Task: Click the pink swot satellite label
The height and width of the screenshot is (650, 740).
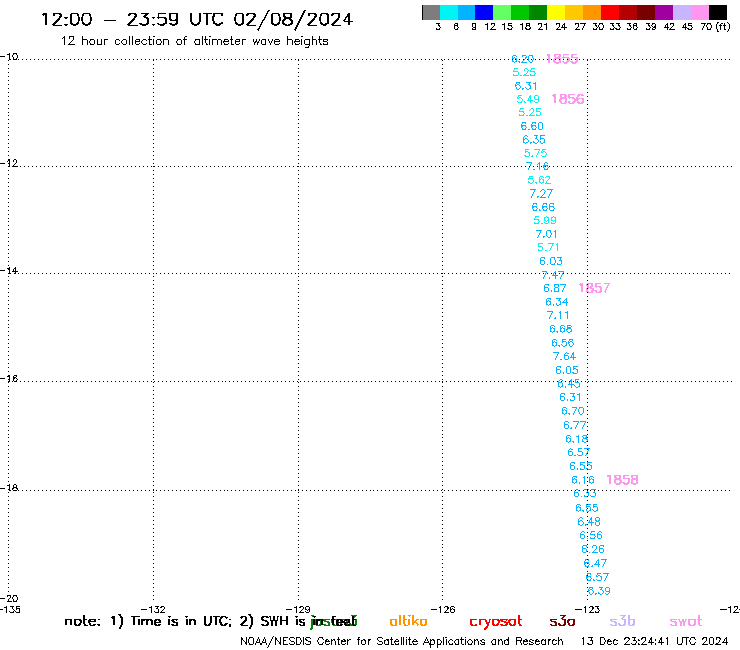Action: 686,622
